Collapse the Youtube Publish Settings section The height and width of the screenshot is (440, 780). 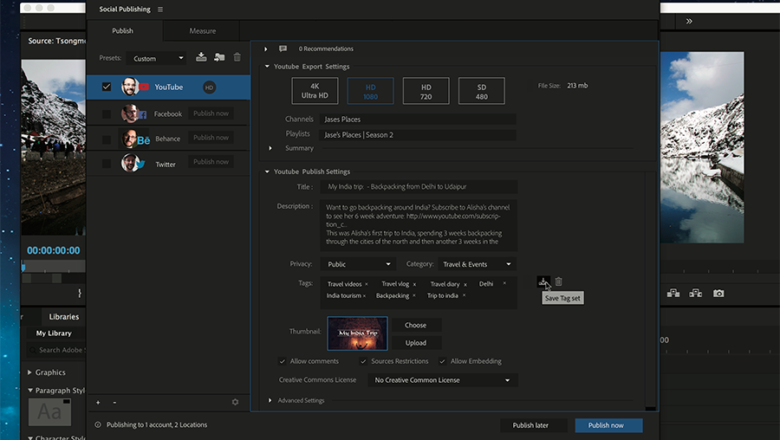point(267,172)
